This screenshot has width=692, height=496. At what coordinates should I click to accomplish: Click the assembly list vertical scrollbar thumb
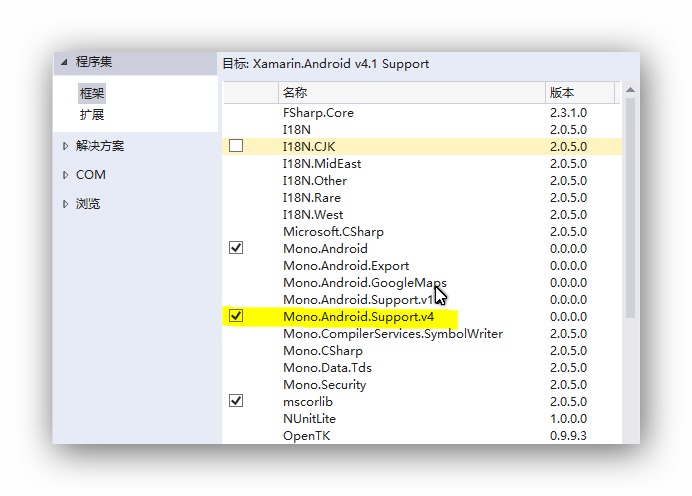point(630,207)
